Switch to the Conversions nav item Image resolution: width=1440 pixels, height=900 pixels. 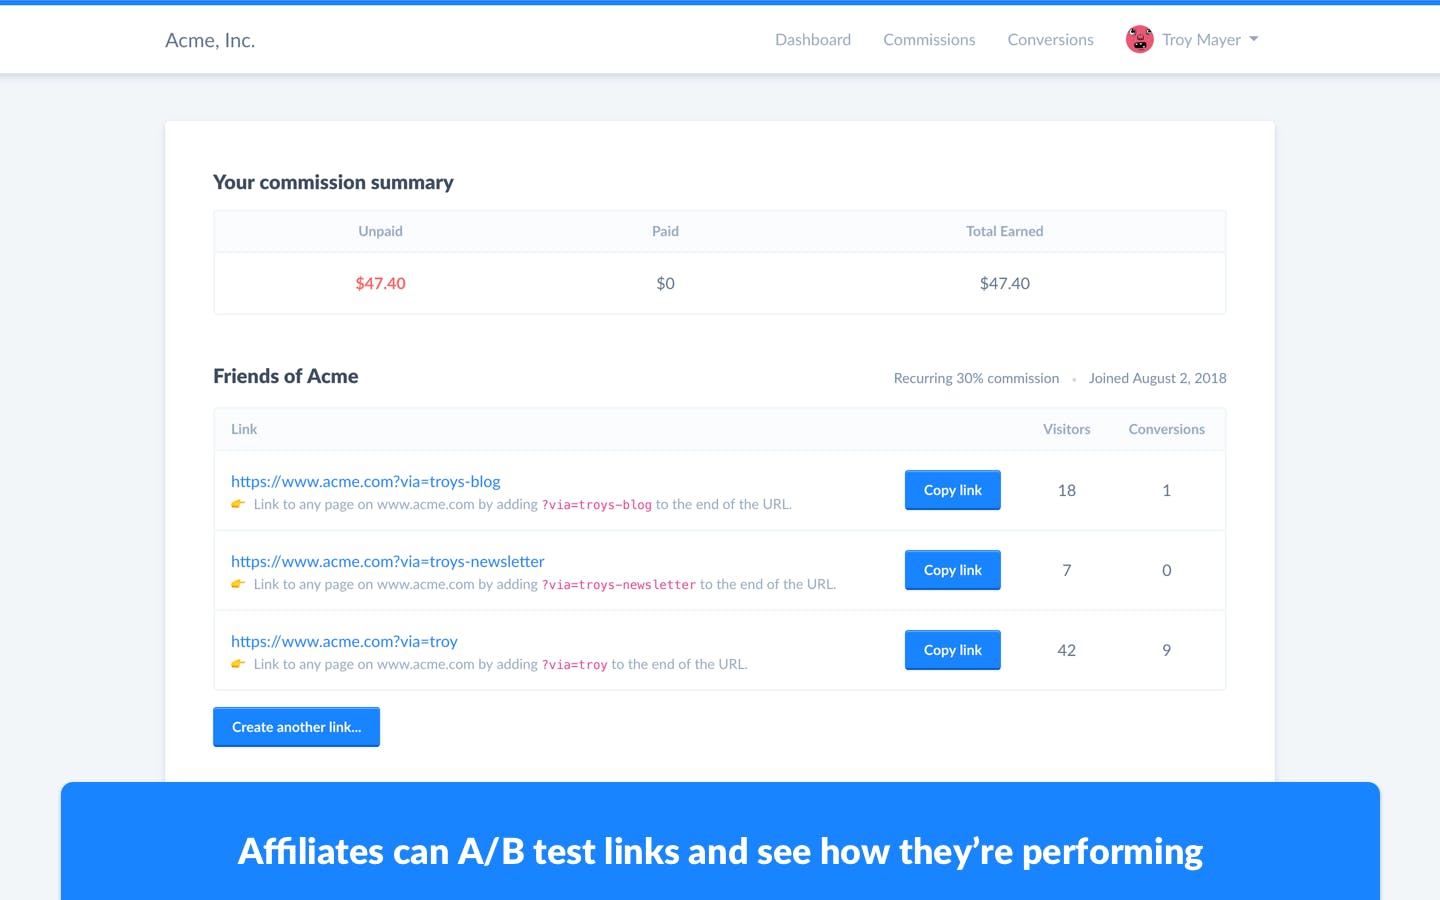click(x=1050, y=40)
